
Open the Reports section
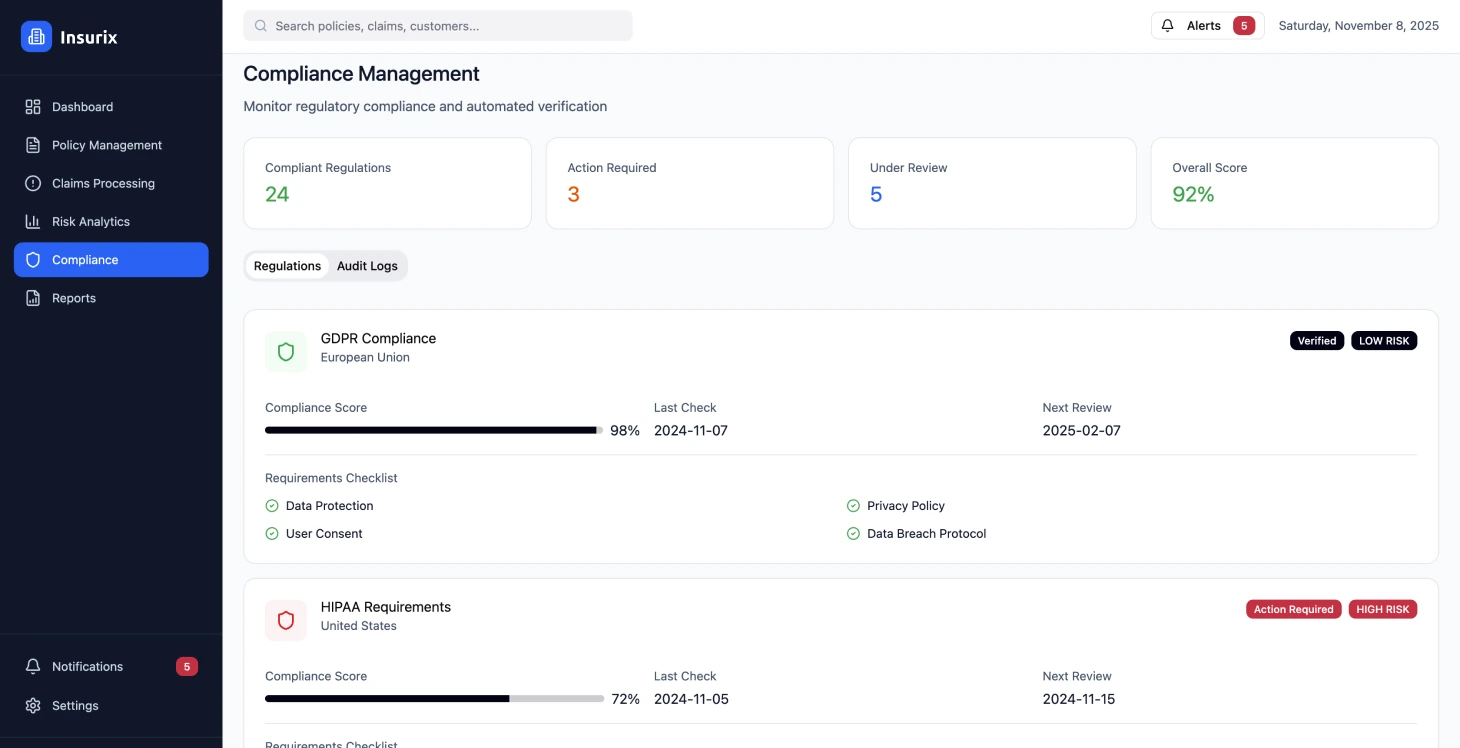click(x=73, y=297)
